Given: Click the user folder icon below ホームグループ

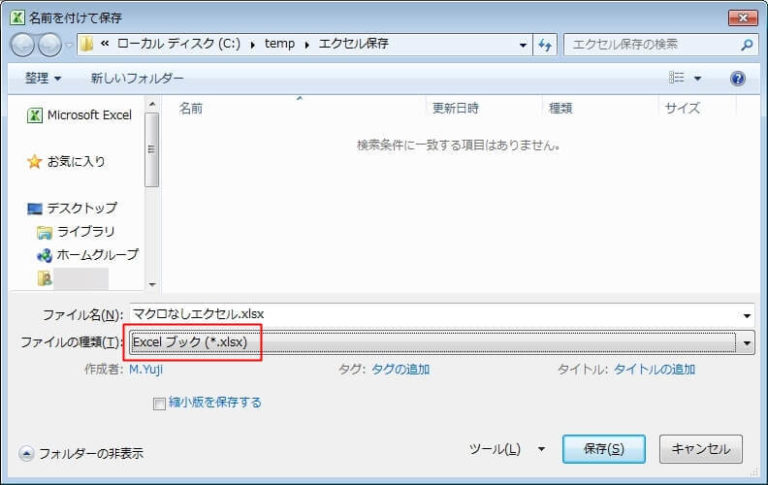Looking at the screenshot, I should click(x=45, y=278).
